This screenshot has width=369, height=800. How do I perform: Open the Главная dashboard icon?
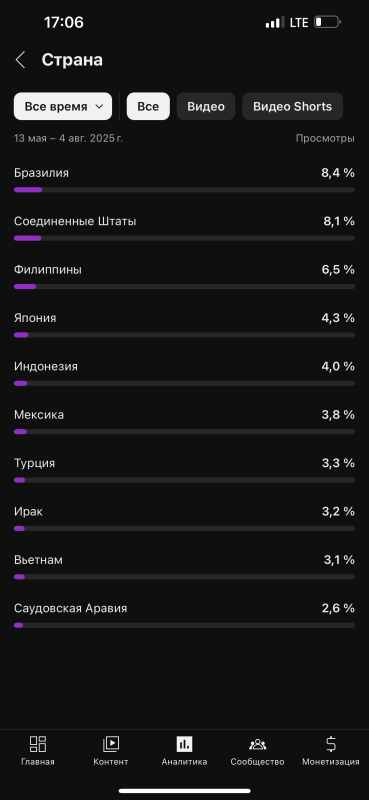click(x=38, y=744)
